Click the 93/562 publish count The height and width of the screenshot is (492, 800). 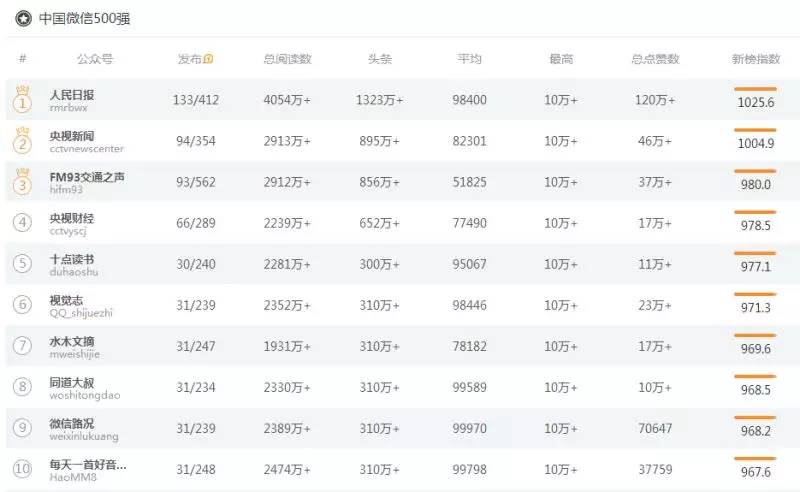click(x=196, y=182)
